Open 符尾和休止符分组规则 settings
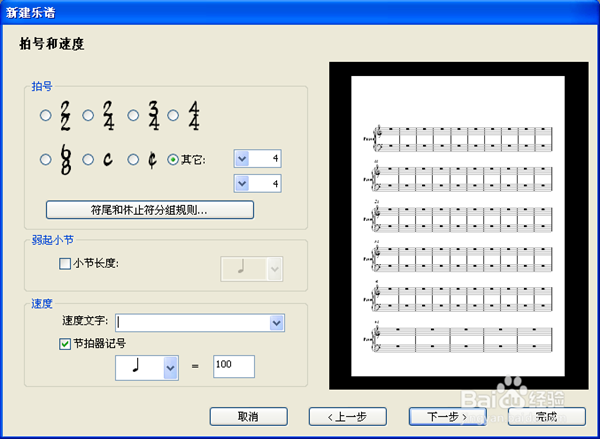 tap(150, 210)
